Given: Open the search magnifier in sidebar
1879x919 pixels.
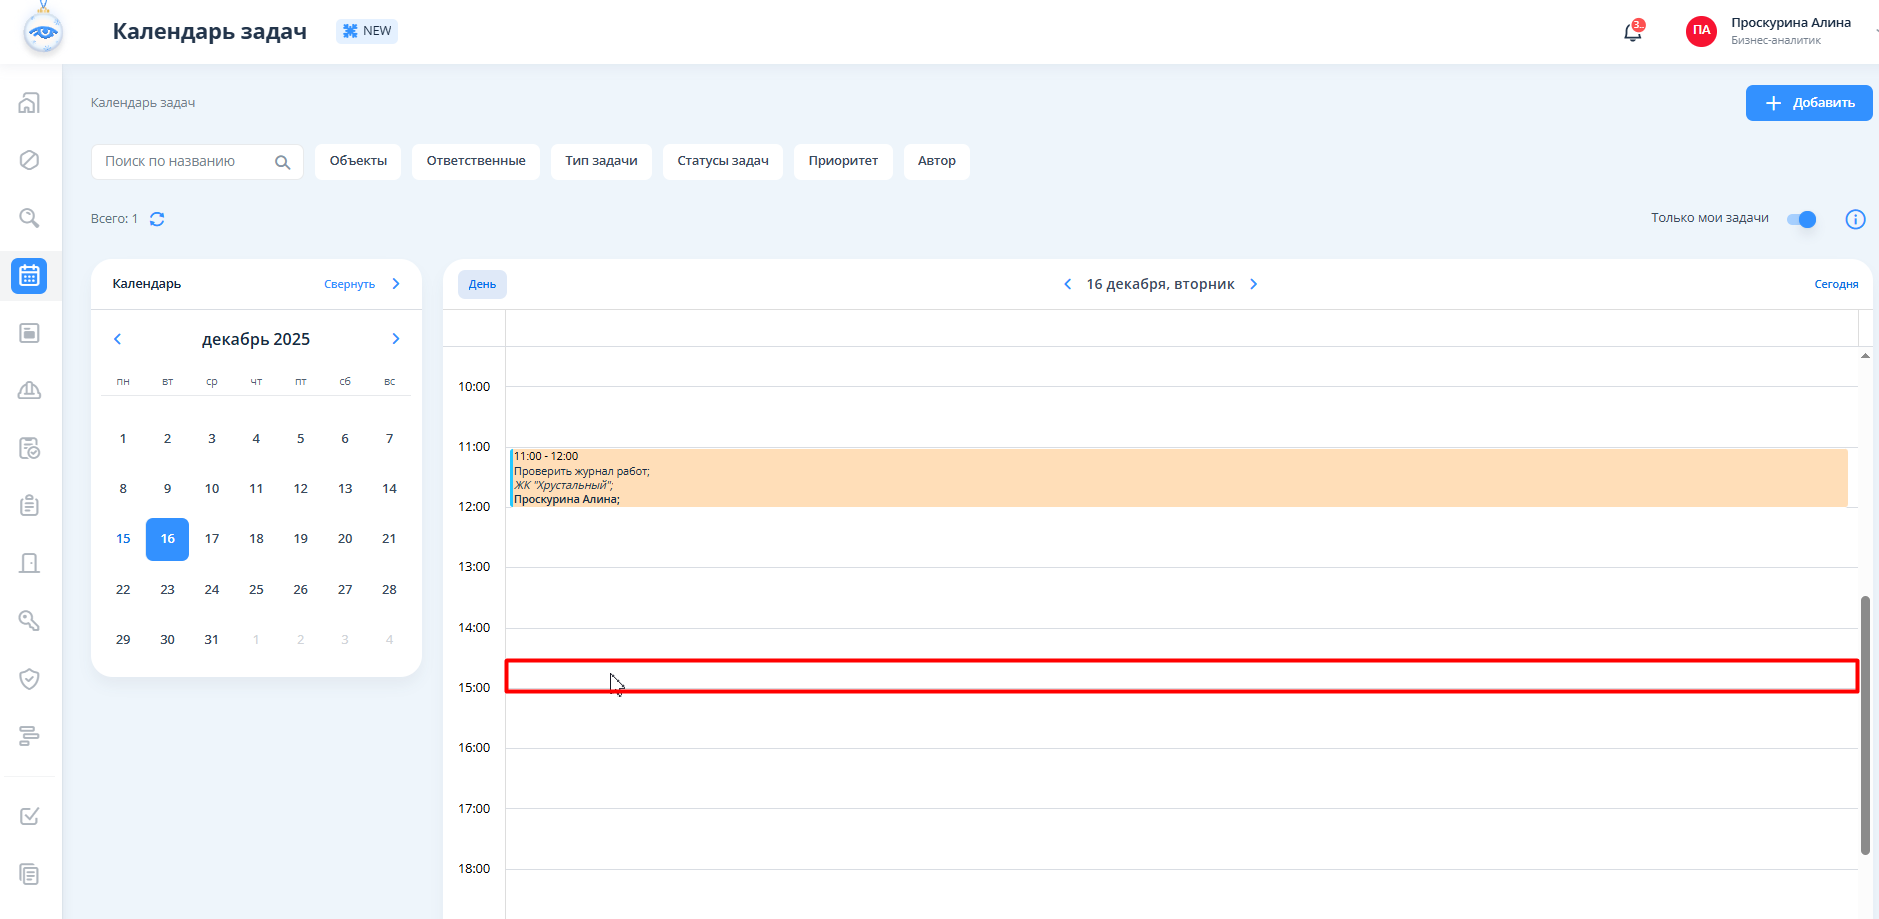Looking at the screenshot, I should 30,218.
